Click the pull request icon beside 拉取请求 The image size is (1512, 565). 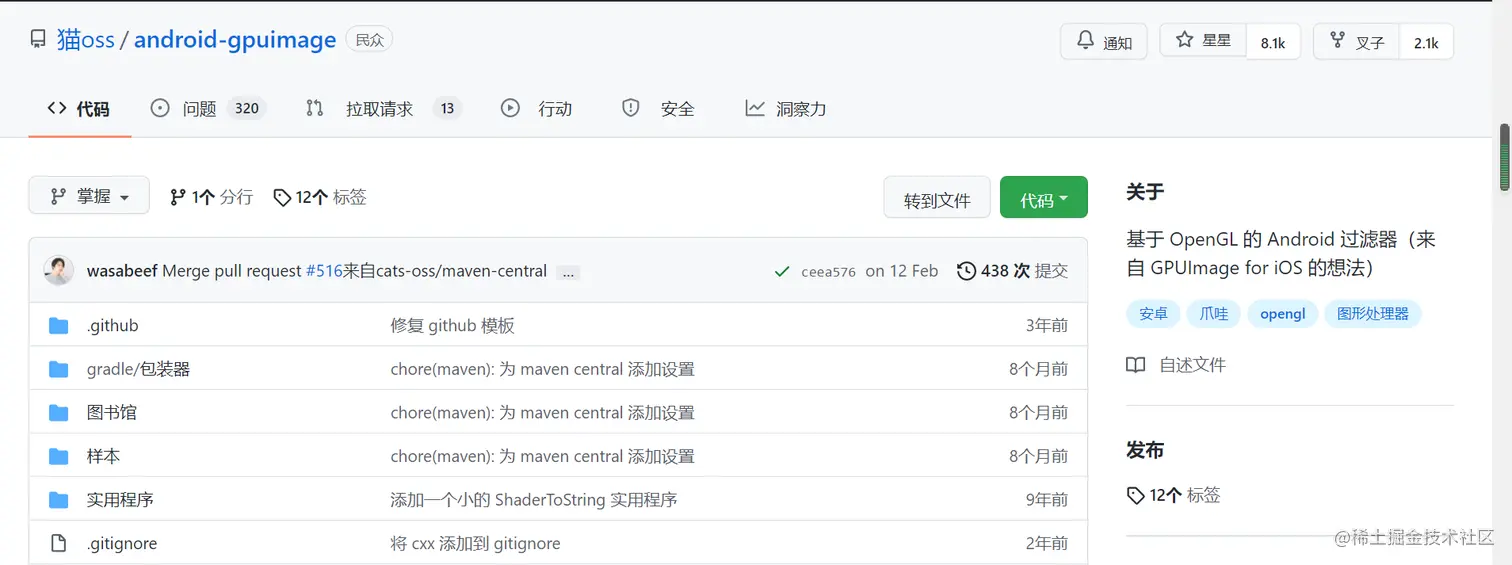[315, 108]
